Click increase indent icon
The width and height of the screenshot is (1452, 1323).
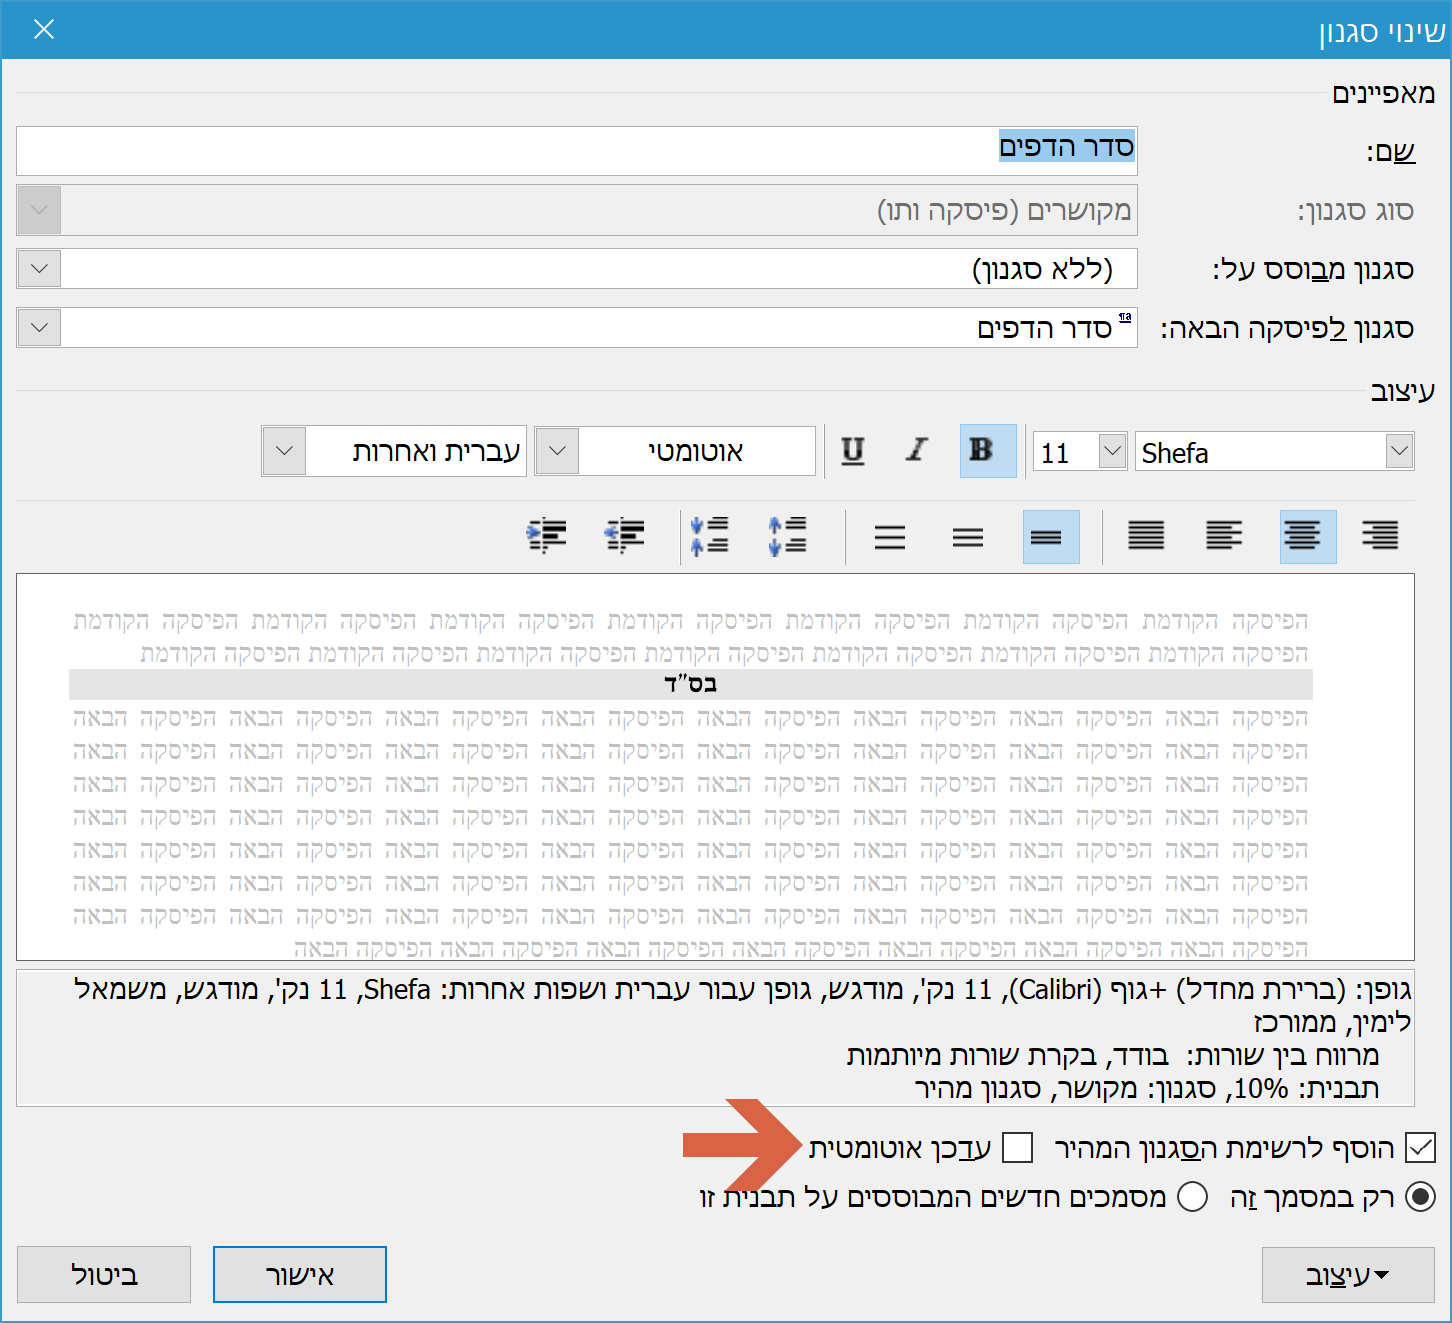click(547, 537)
